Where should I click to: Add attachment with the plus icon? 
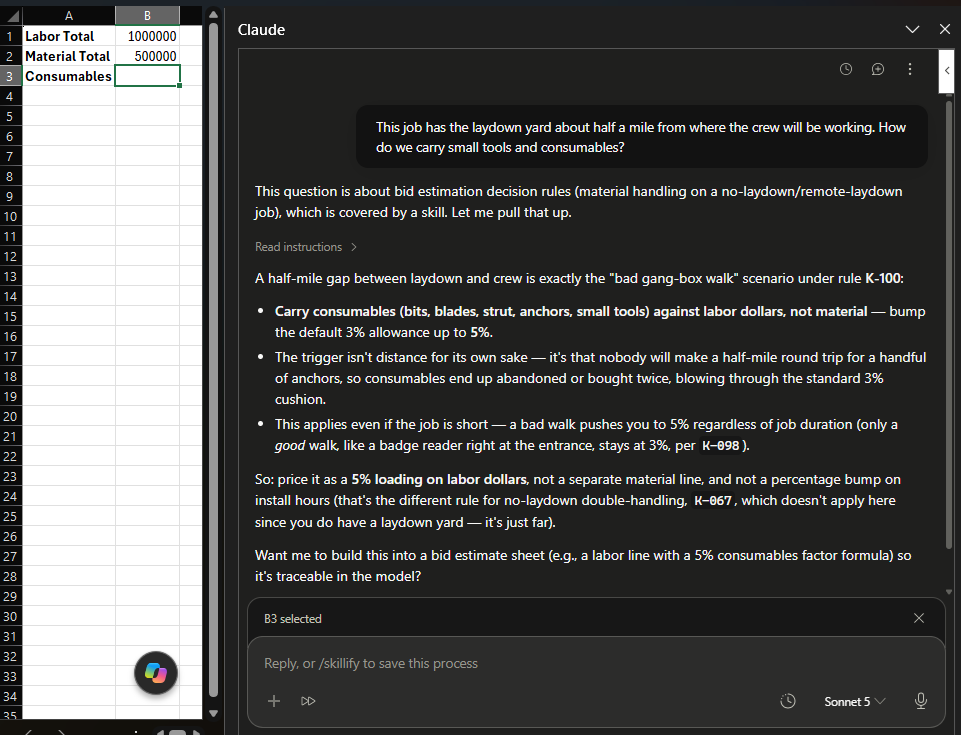click(x=274, y=701)
